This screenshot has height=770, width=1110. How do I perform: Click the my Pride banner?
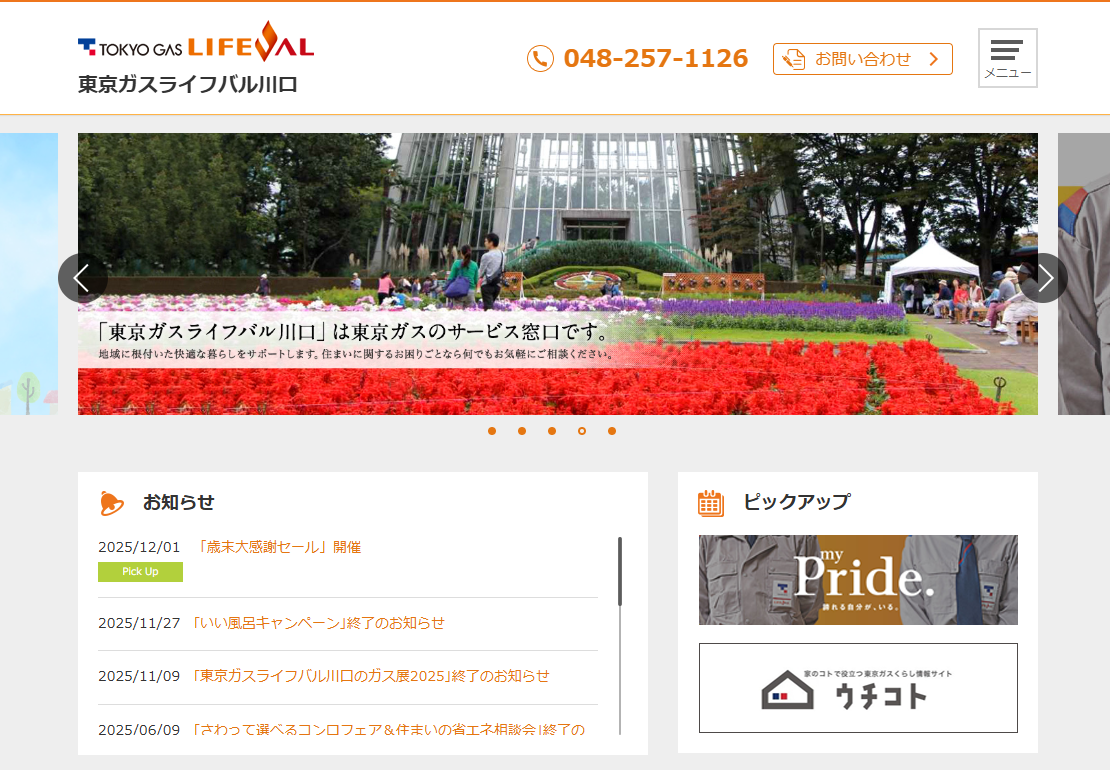[x=858, y=580]
